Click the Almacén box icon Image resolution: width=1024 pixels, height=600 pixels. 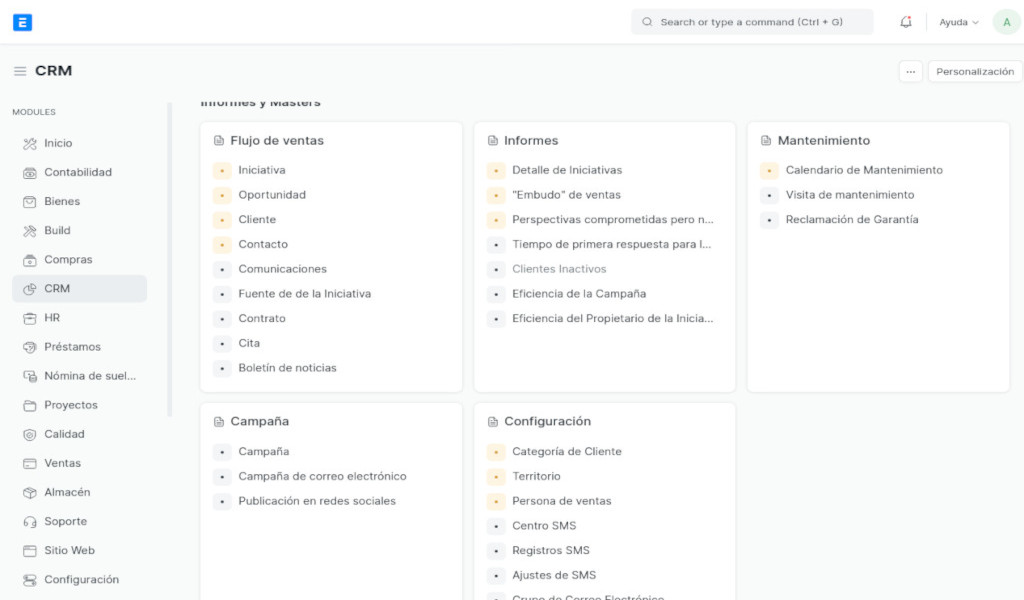30,493
